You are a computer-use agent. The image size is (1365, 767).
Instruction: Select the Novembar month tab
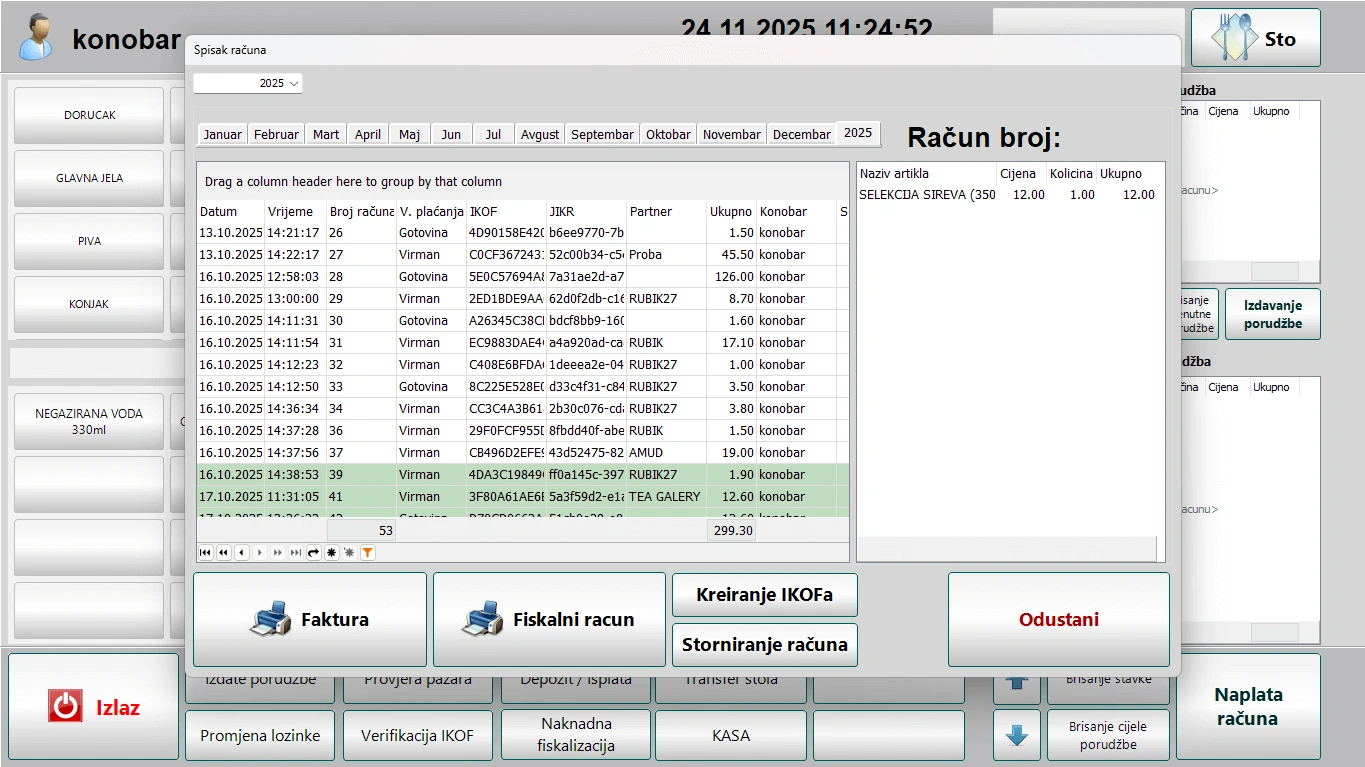click(732, 134)
